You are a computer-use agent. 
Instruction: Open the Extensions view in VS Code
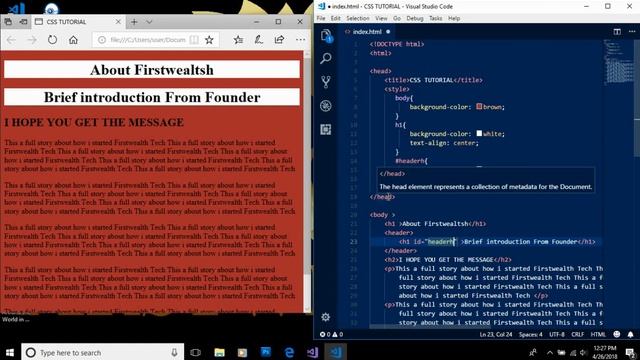click(x=326, y=129)
